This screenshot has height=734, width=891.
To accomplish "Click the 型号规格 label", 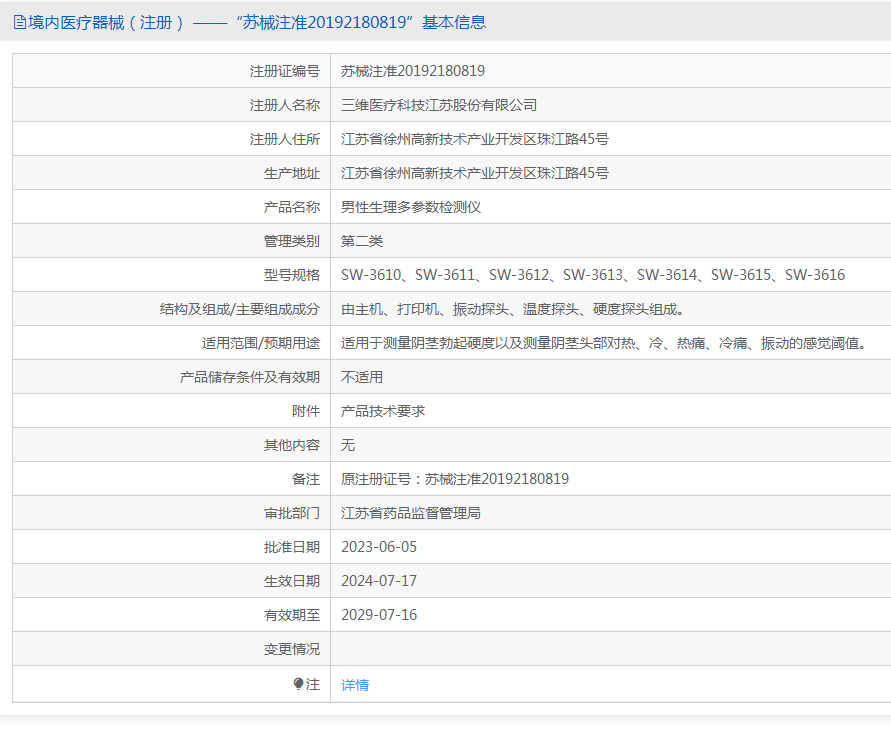I will coord(292,275).
